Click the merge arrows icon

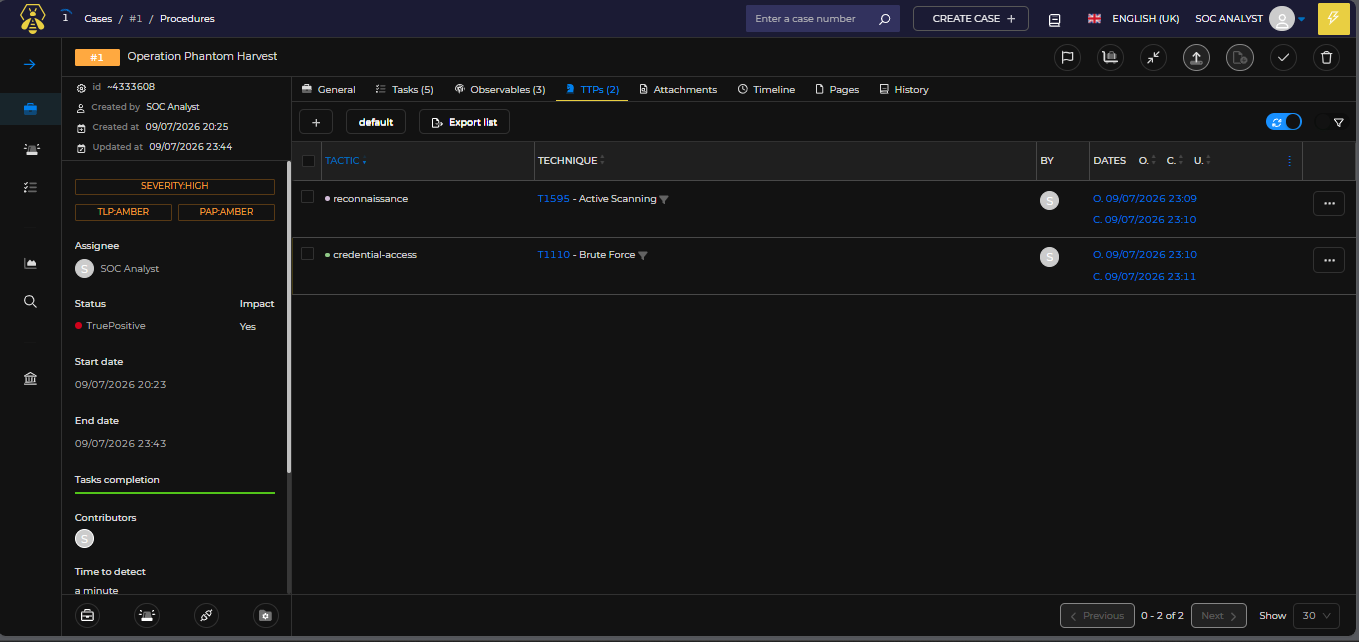coord(1153,58)
